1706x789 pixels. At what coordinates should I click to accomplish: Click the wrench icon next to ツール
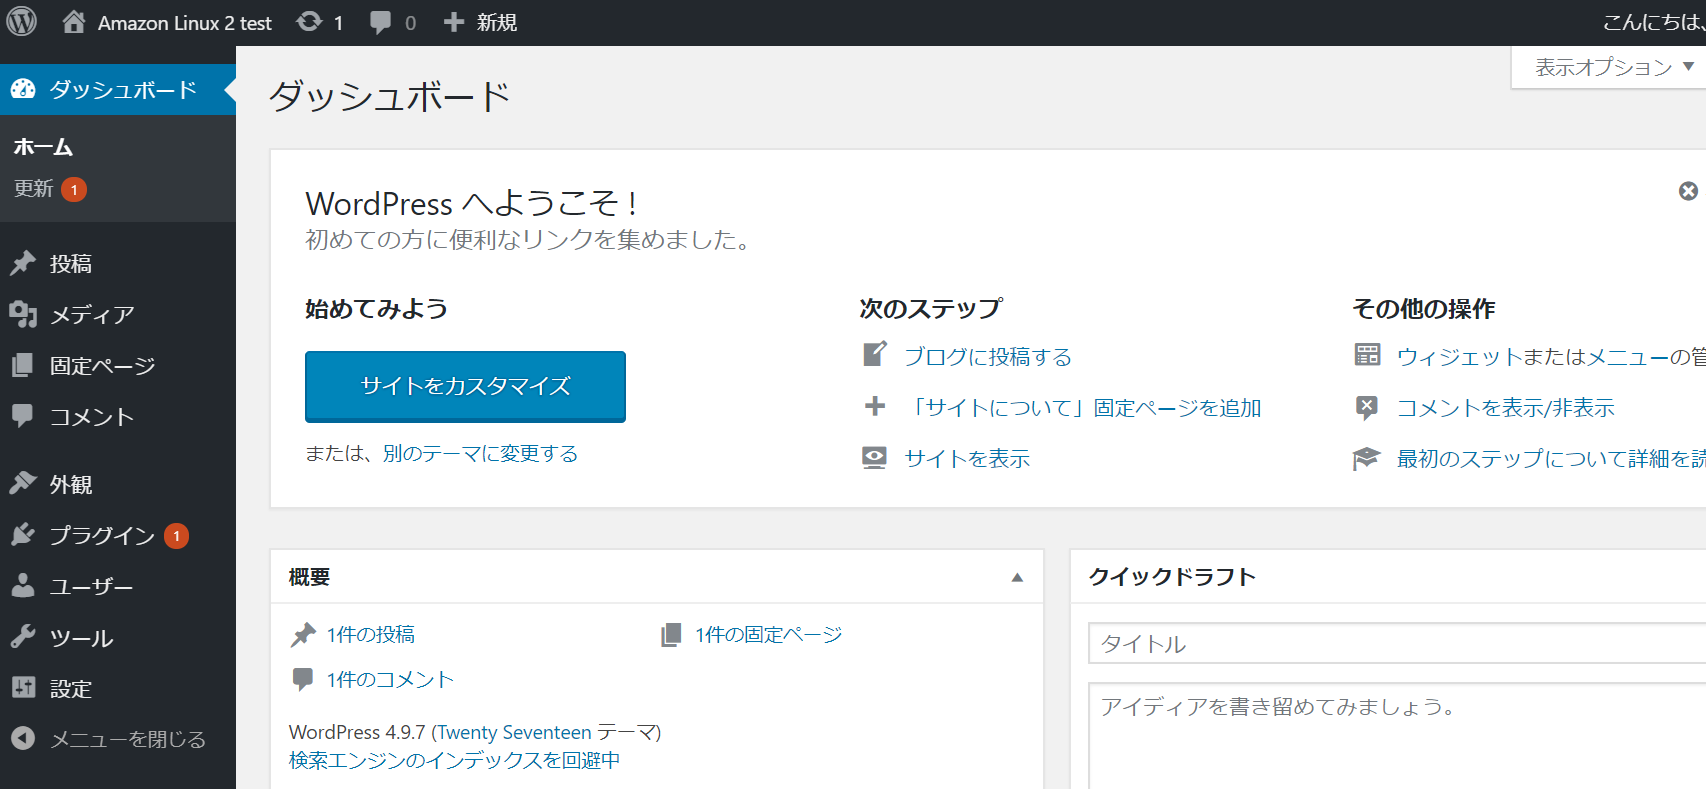(x=23, y=637)
